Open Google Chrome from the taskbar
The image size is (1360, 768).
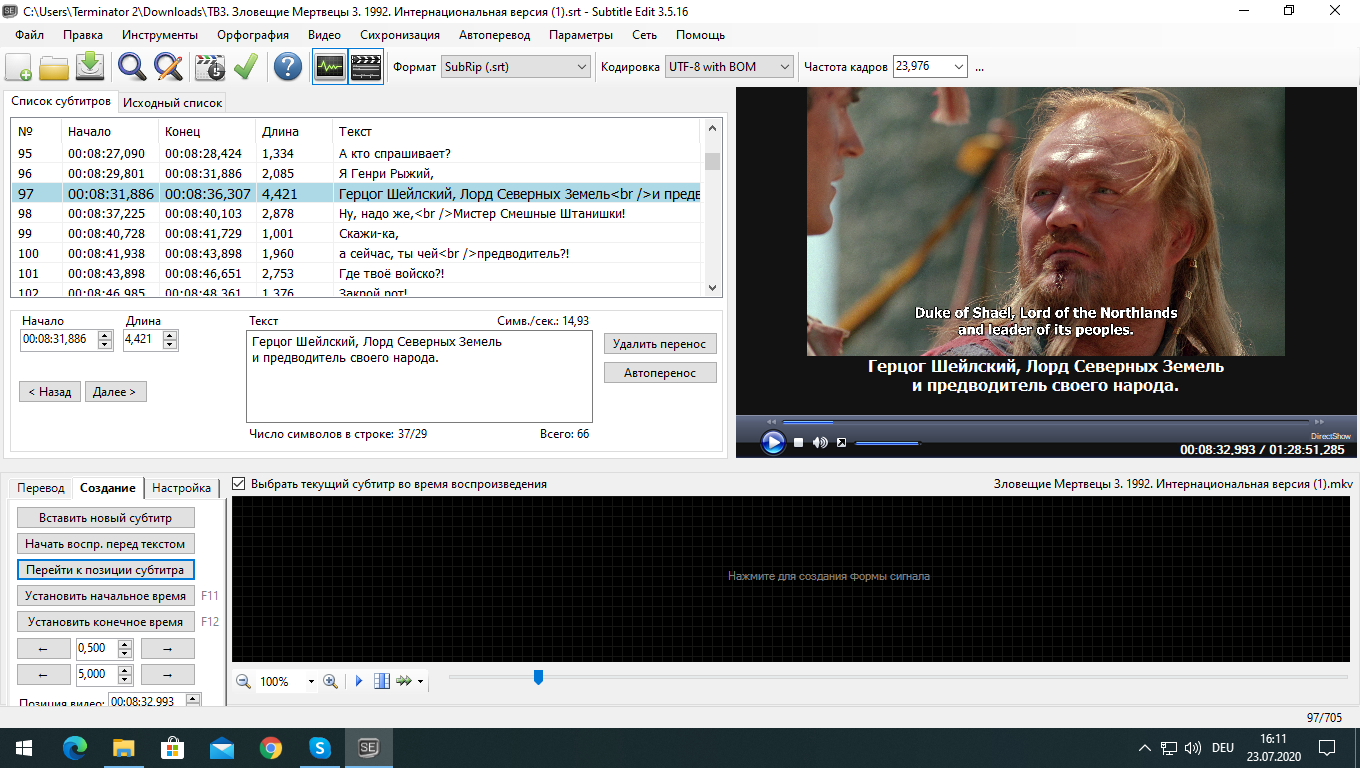271,747
